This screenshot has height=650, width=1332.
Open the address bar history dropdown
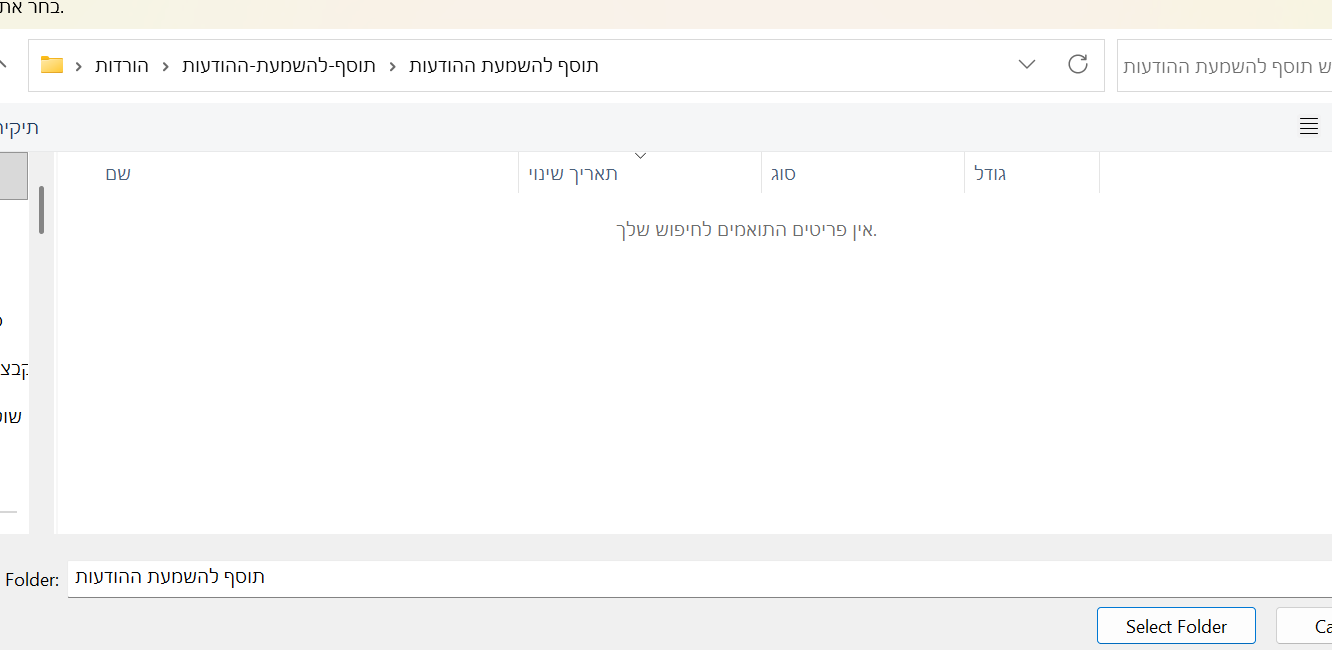(x=1027, y=65)
